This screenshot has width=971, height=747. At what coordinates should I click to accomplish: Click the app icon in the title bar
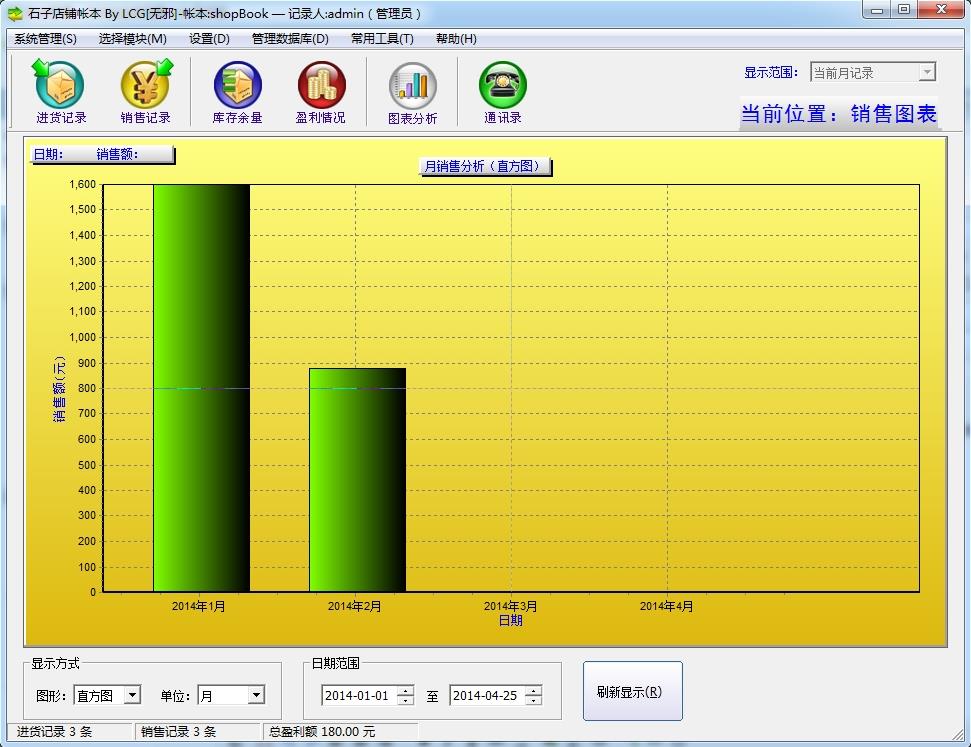15,13
